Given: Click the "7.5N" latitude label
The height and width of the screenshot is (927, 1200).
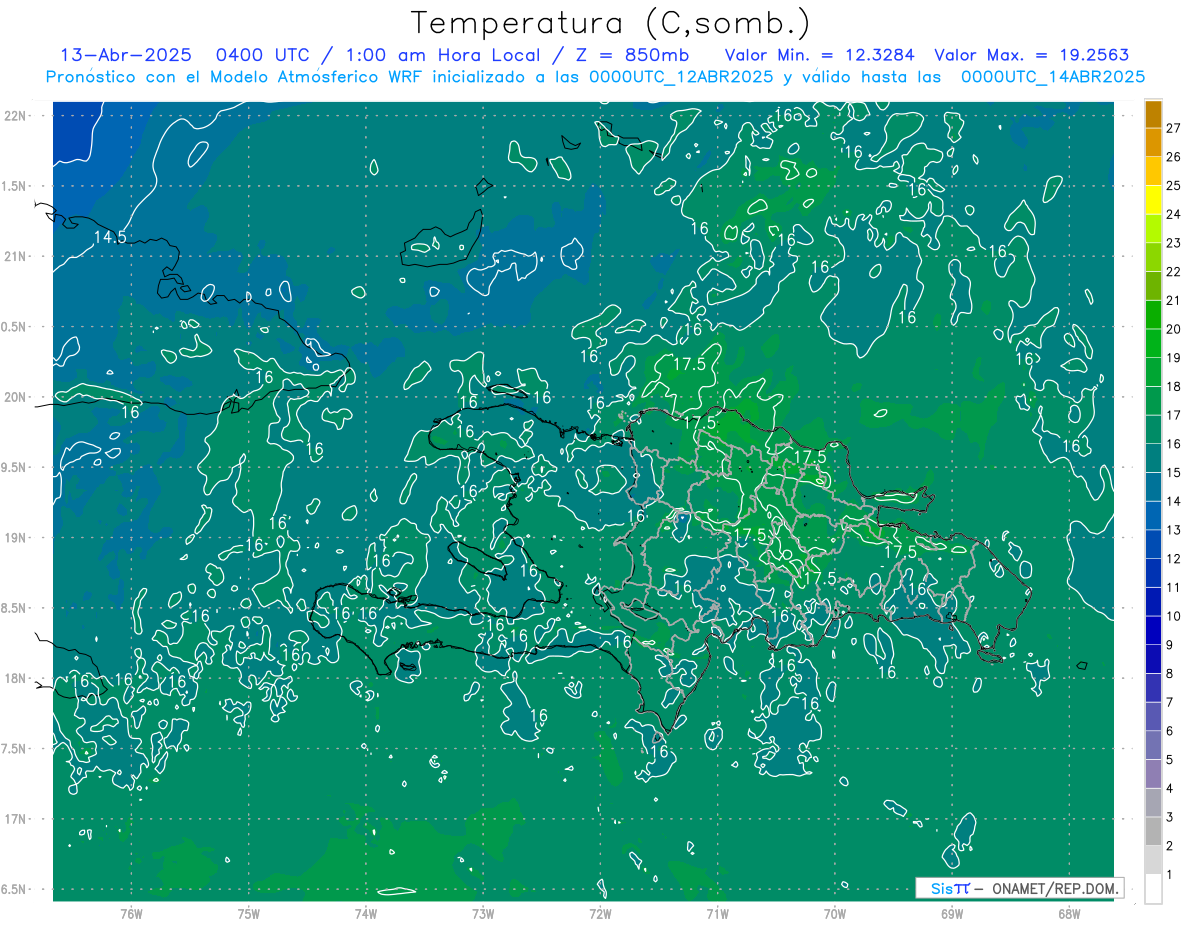Looking at the screenshot, I should [15, 749].
